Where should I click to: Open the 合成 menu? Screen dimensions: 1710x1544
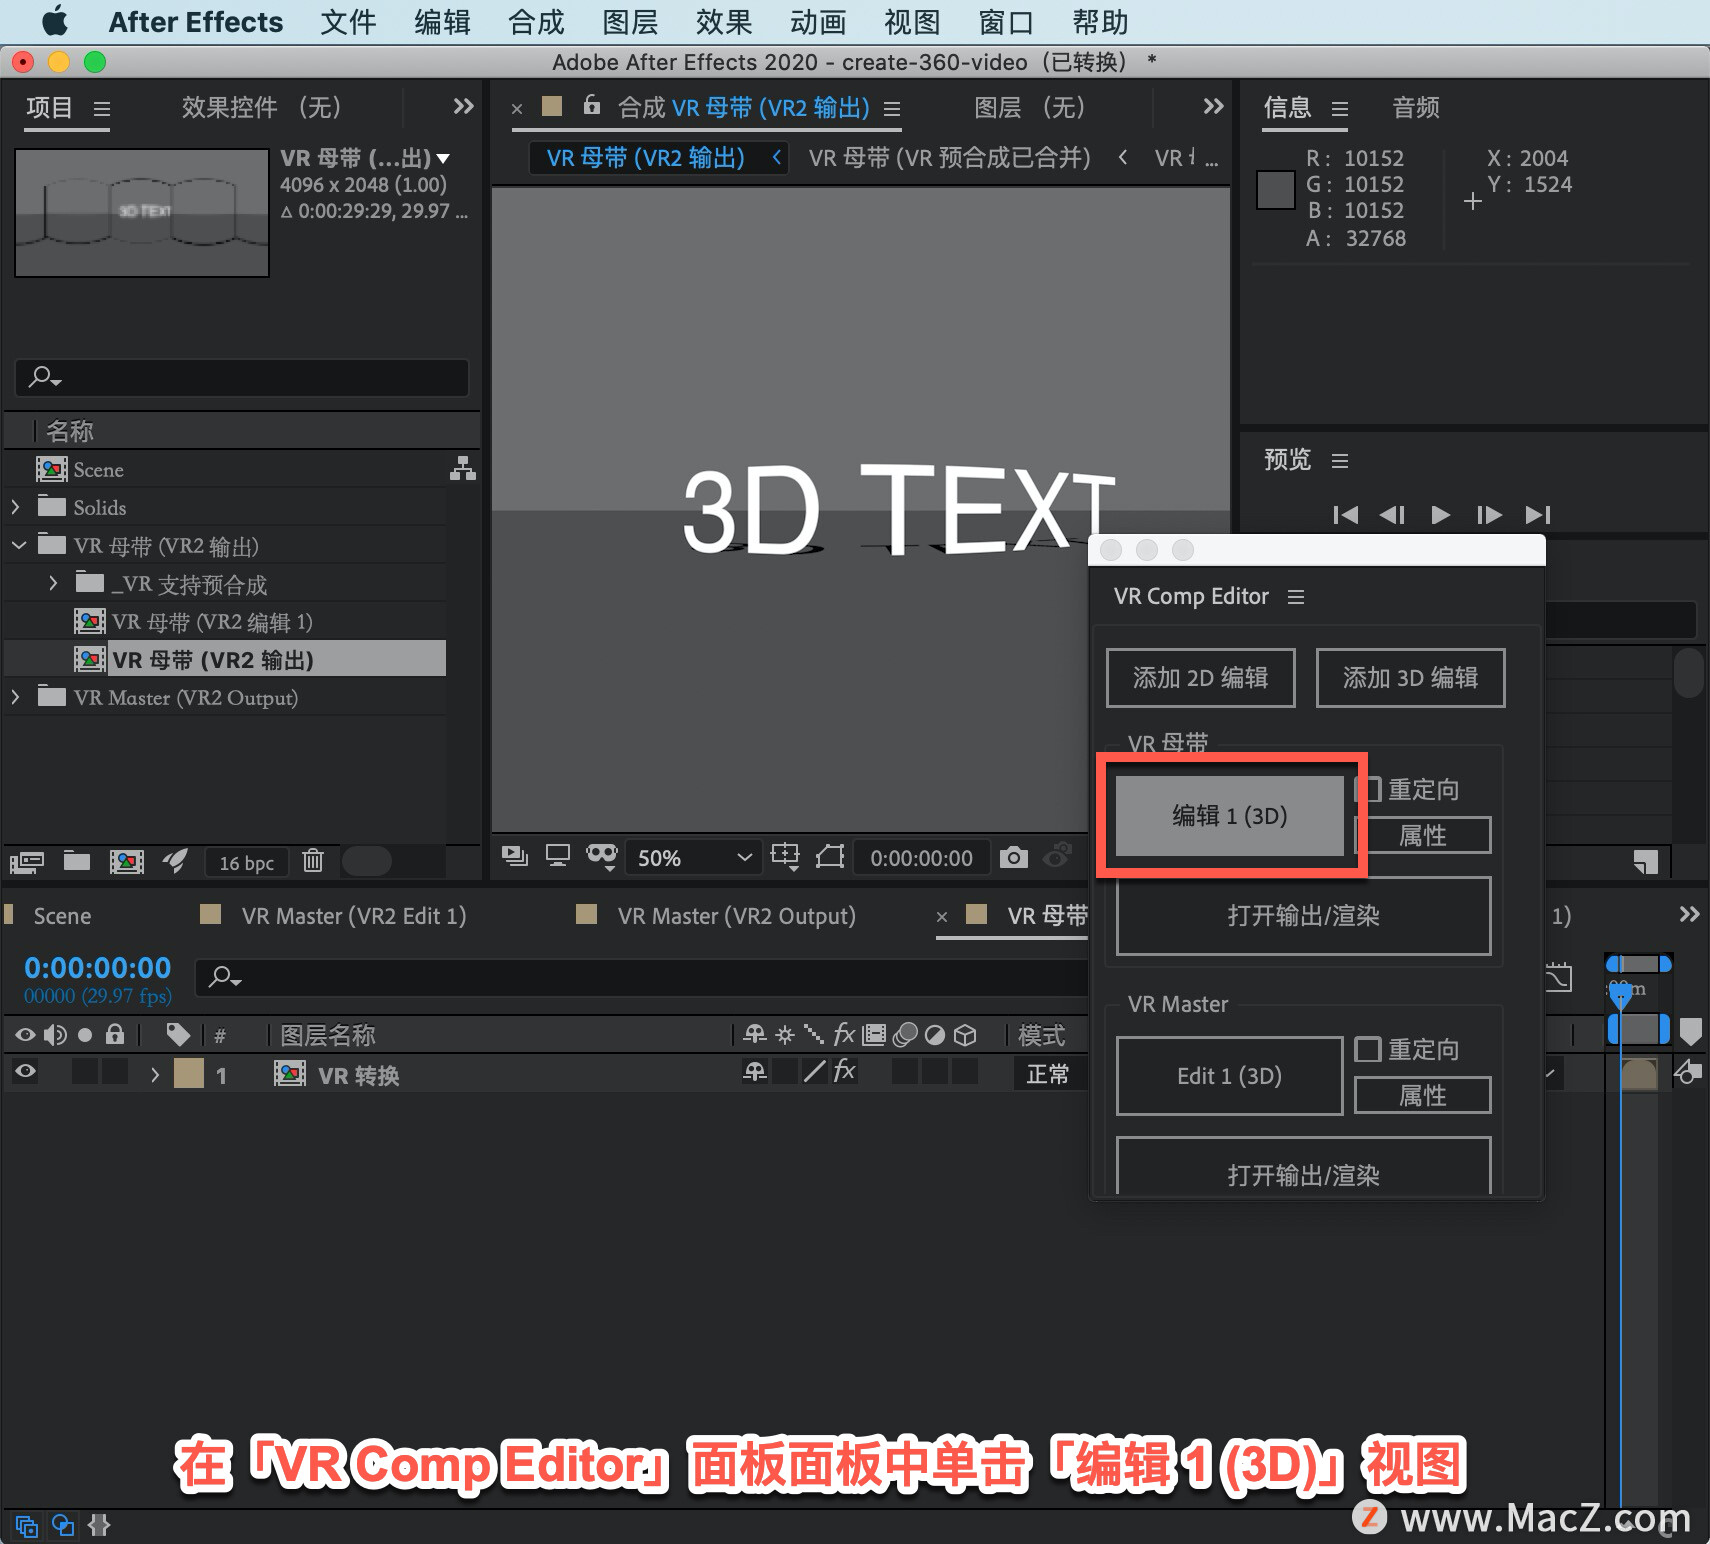[536, 22]
